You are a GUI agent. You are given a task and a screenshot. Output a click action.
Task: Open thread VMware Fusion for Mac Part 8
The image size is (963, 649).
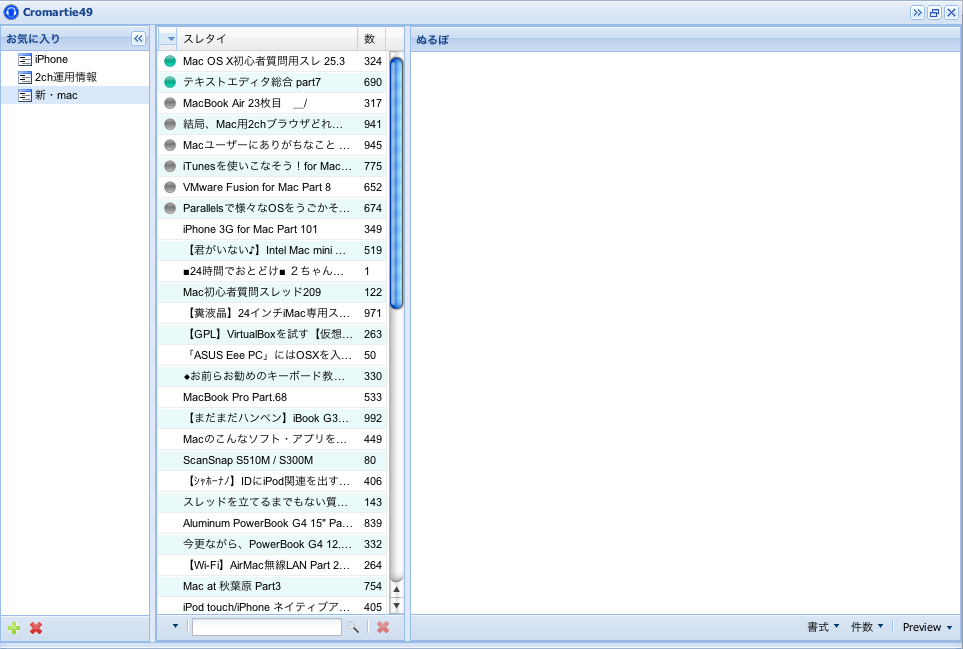point(257,187)
